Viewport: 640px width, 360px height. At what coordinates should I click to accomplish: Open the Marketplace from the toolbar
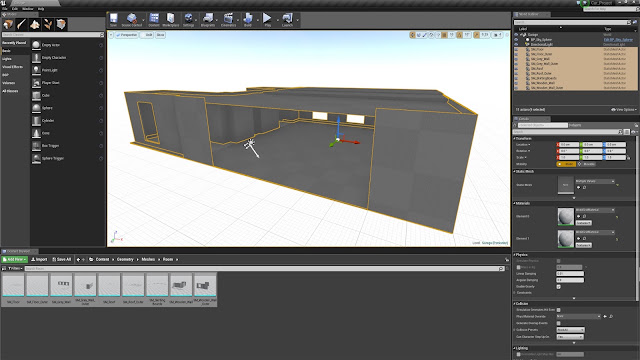[x=171, y=20]
